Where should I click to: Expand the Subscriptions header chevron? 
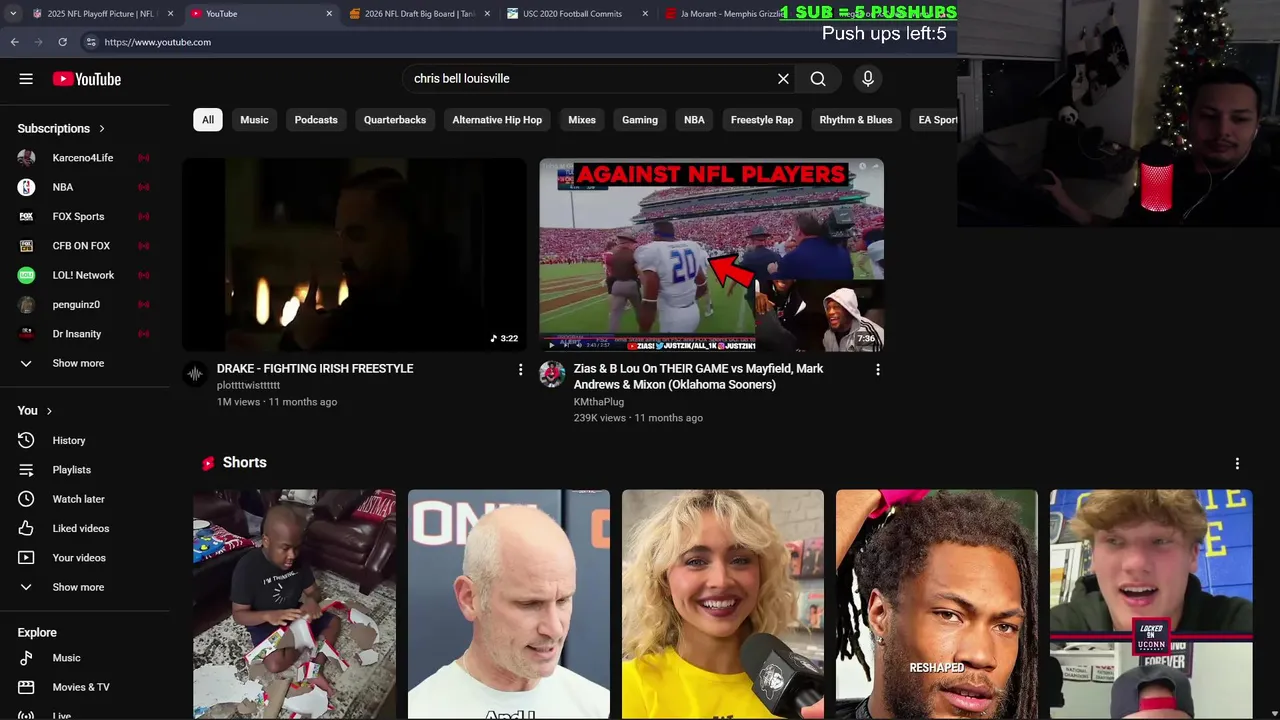point(102,129)
